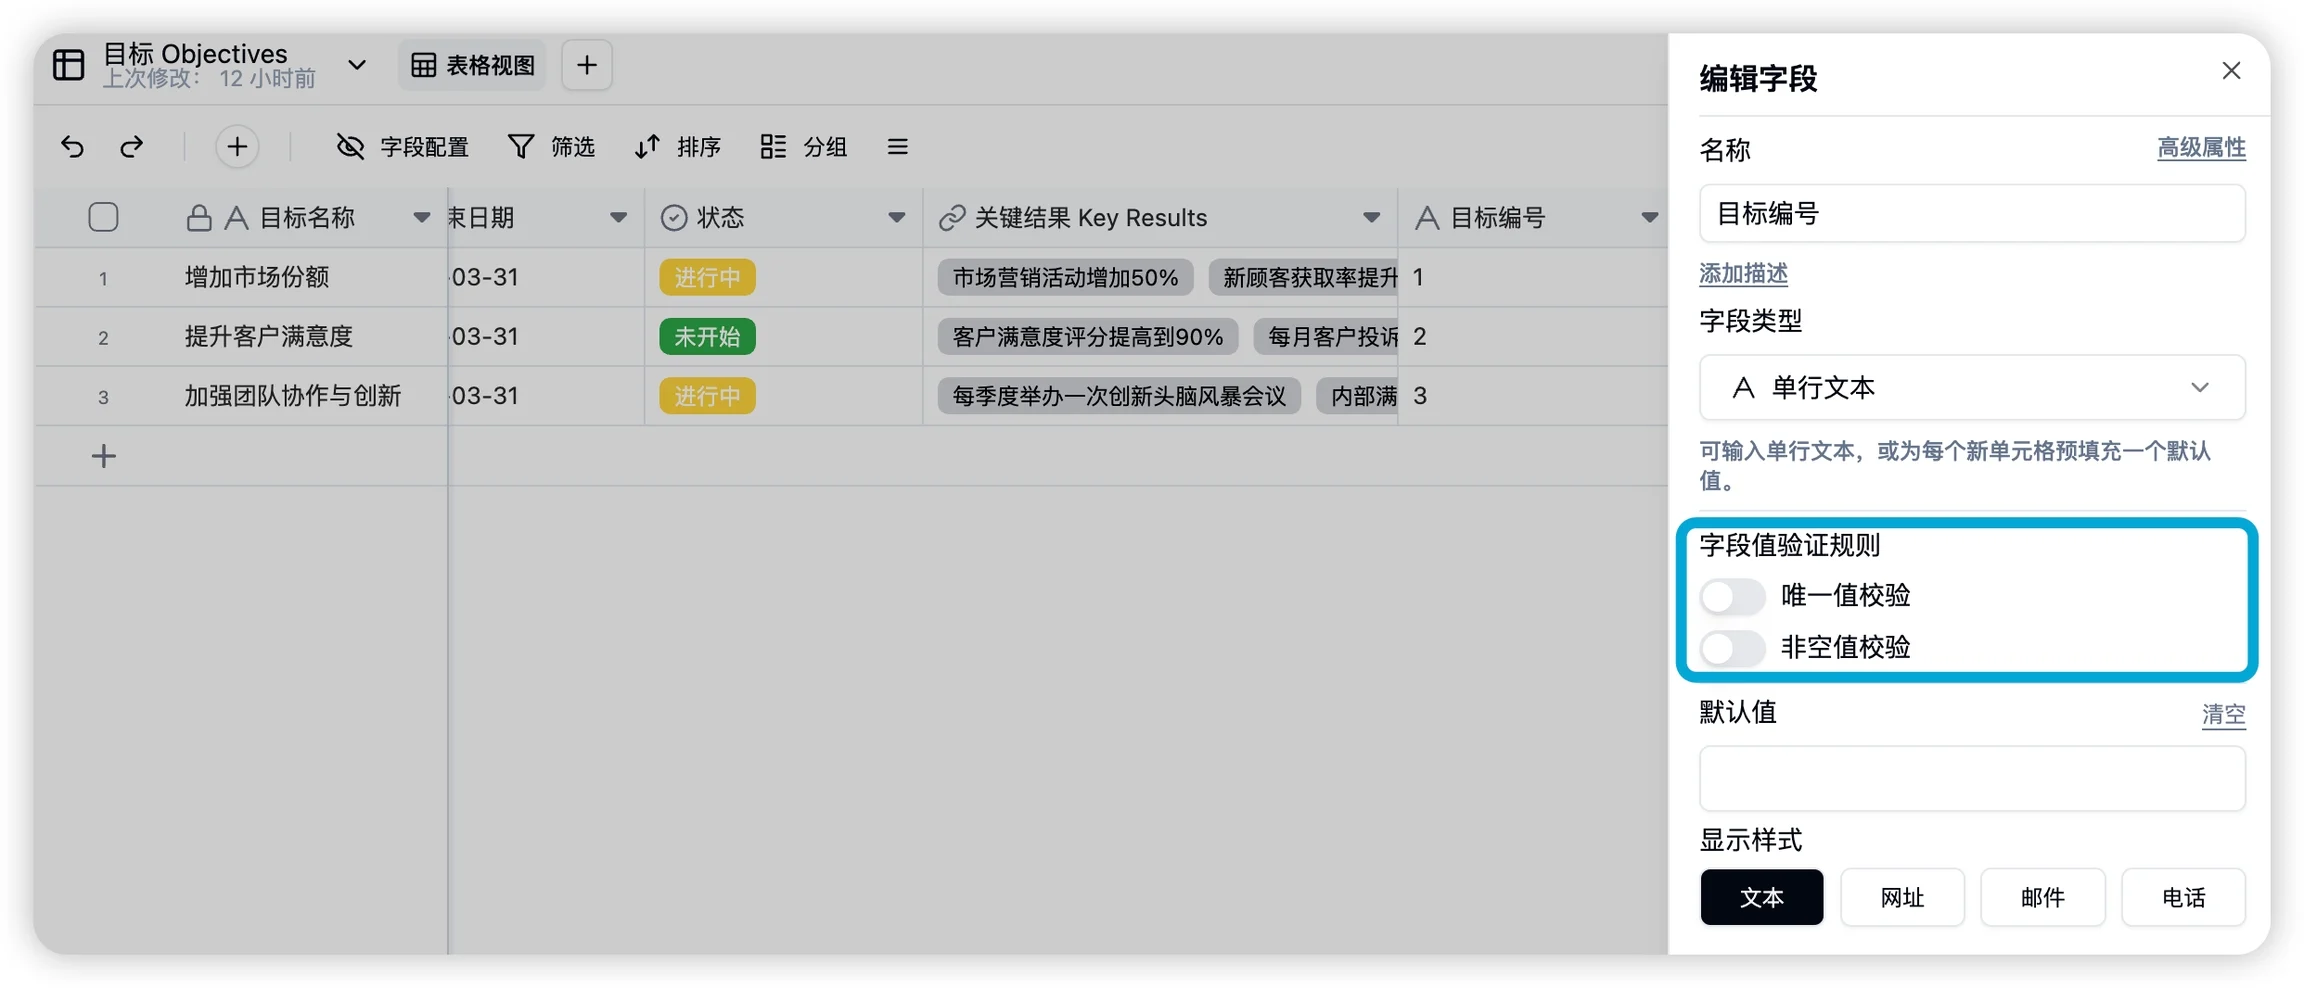Image resolution: width=2304 pixels, height=988 pixels.
Task: Select the 网址 display style
Action: point(1902,897)
